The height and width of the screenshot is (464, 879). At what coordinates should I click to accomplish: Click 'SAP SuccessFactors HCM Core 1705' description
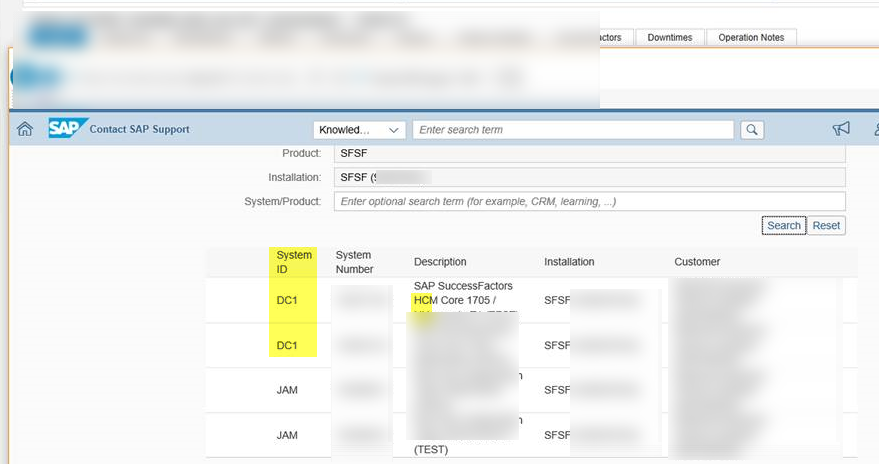pyautogui.click(x=463, y=293)
